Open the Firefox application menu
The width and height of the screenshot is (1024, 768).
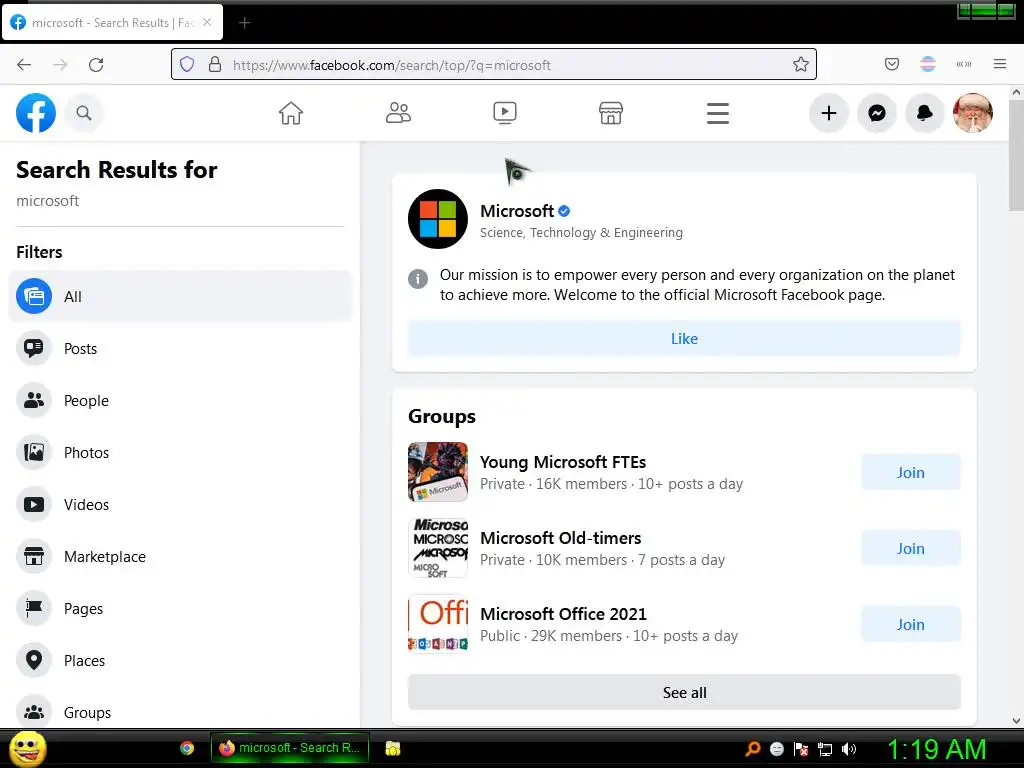999,64
